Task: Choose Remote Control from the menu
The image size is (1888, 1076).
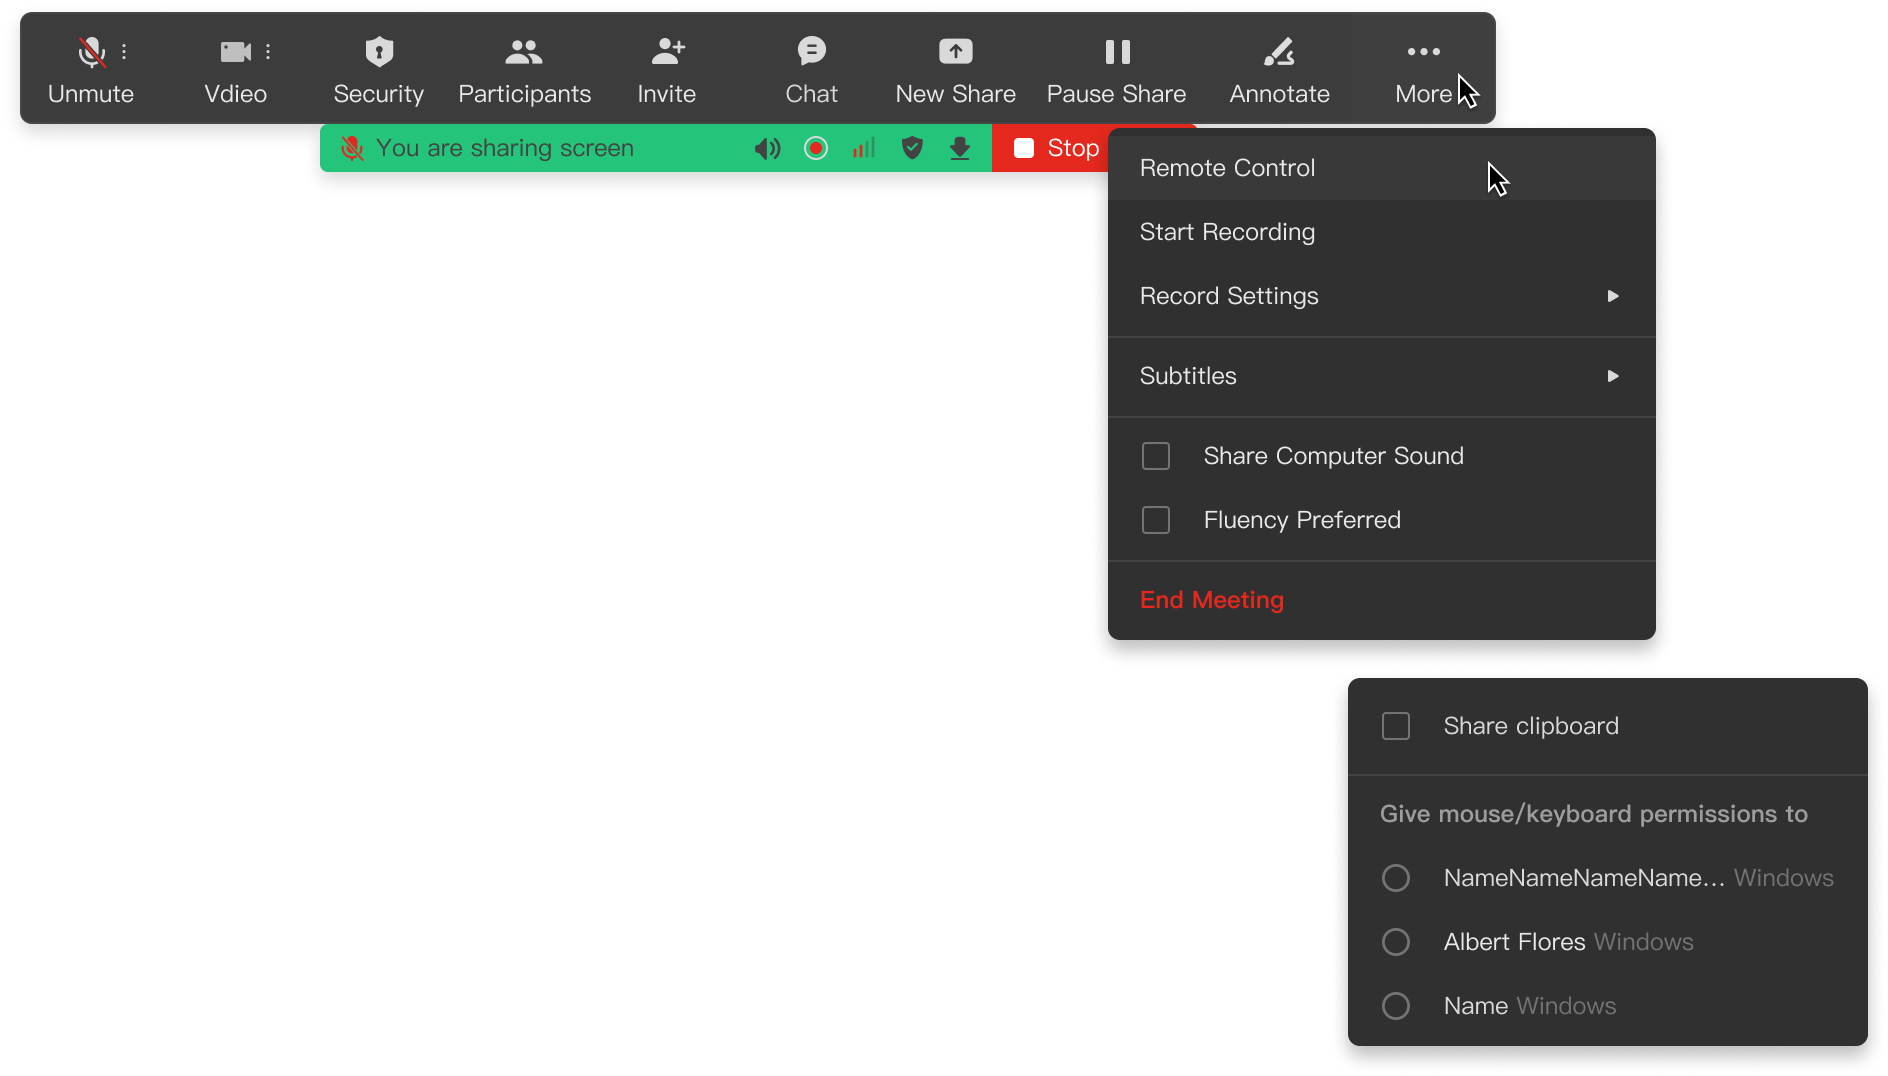Action: 1227,168
